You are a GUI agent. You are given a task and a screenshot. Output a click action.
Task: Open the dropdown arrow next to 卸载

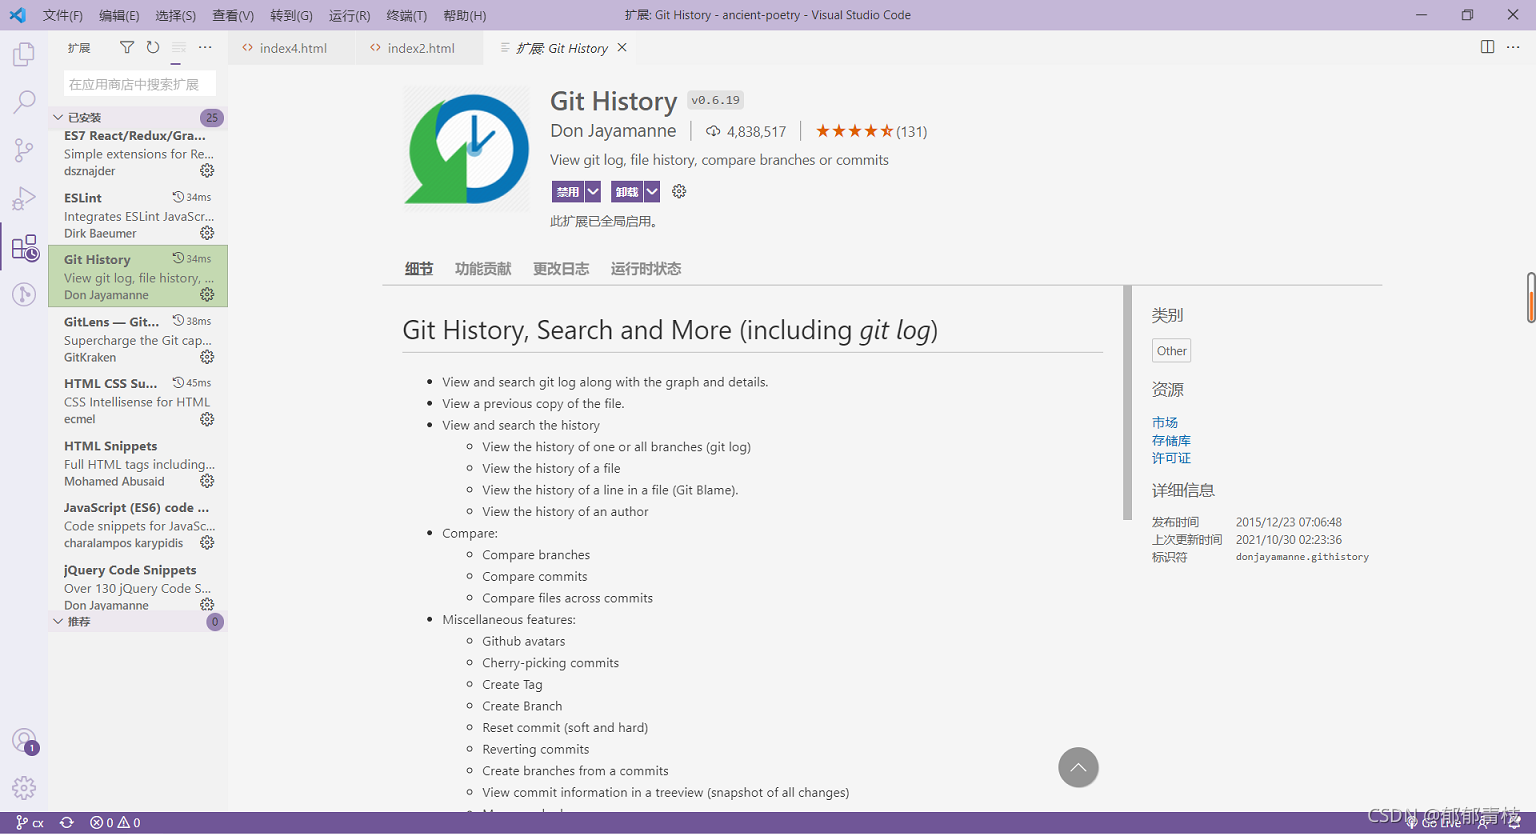pyautogui.click(x=652, y=191)
